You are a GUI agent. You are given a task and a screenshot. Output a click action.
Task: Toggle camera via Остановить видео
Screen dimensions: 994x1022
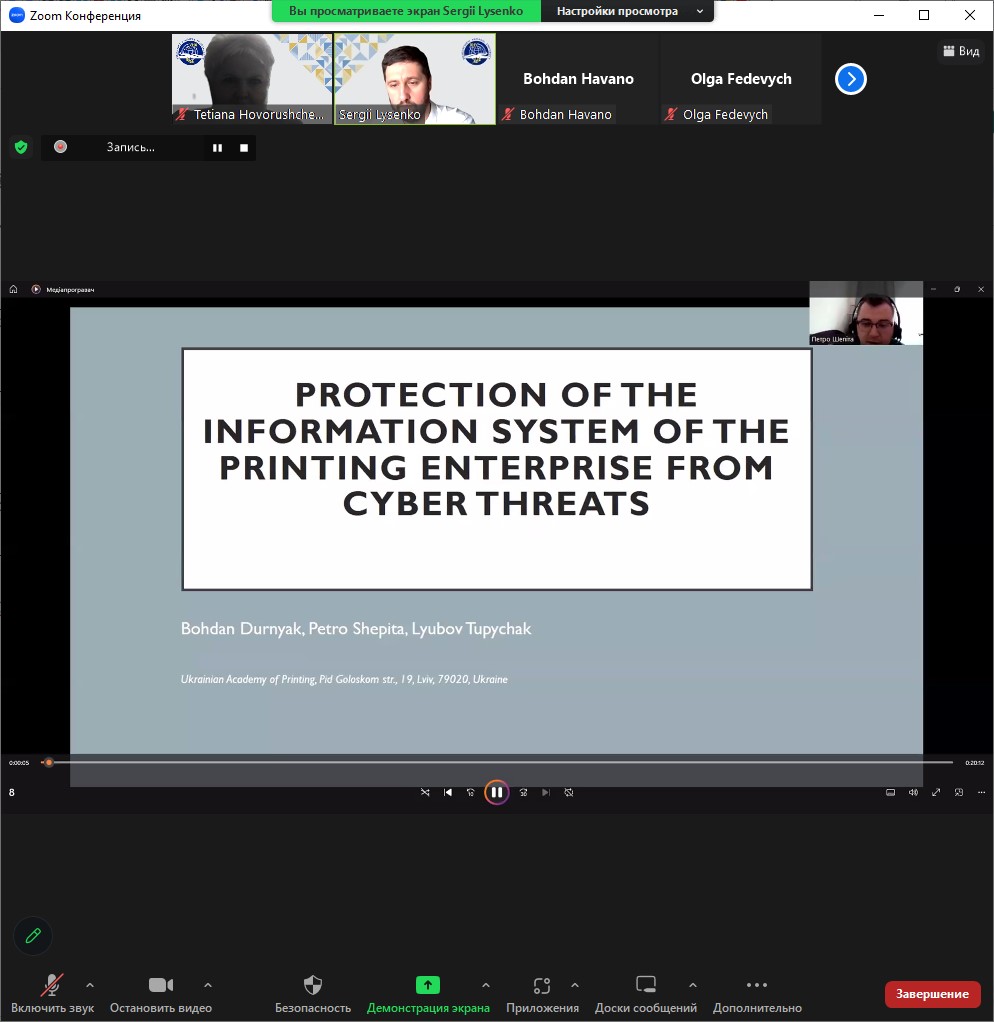click(x=160, y=986)
